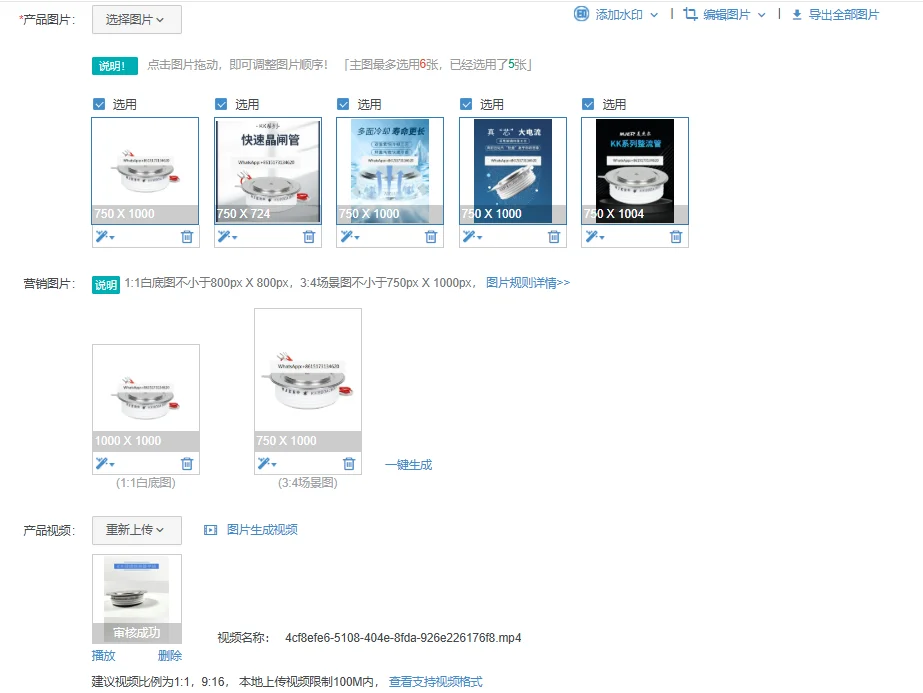923x693 pixels.
Task: Click 图片生成视频 link text
Action: tap(262, 529)
